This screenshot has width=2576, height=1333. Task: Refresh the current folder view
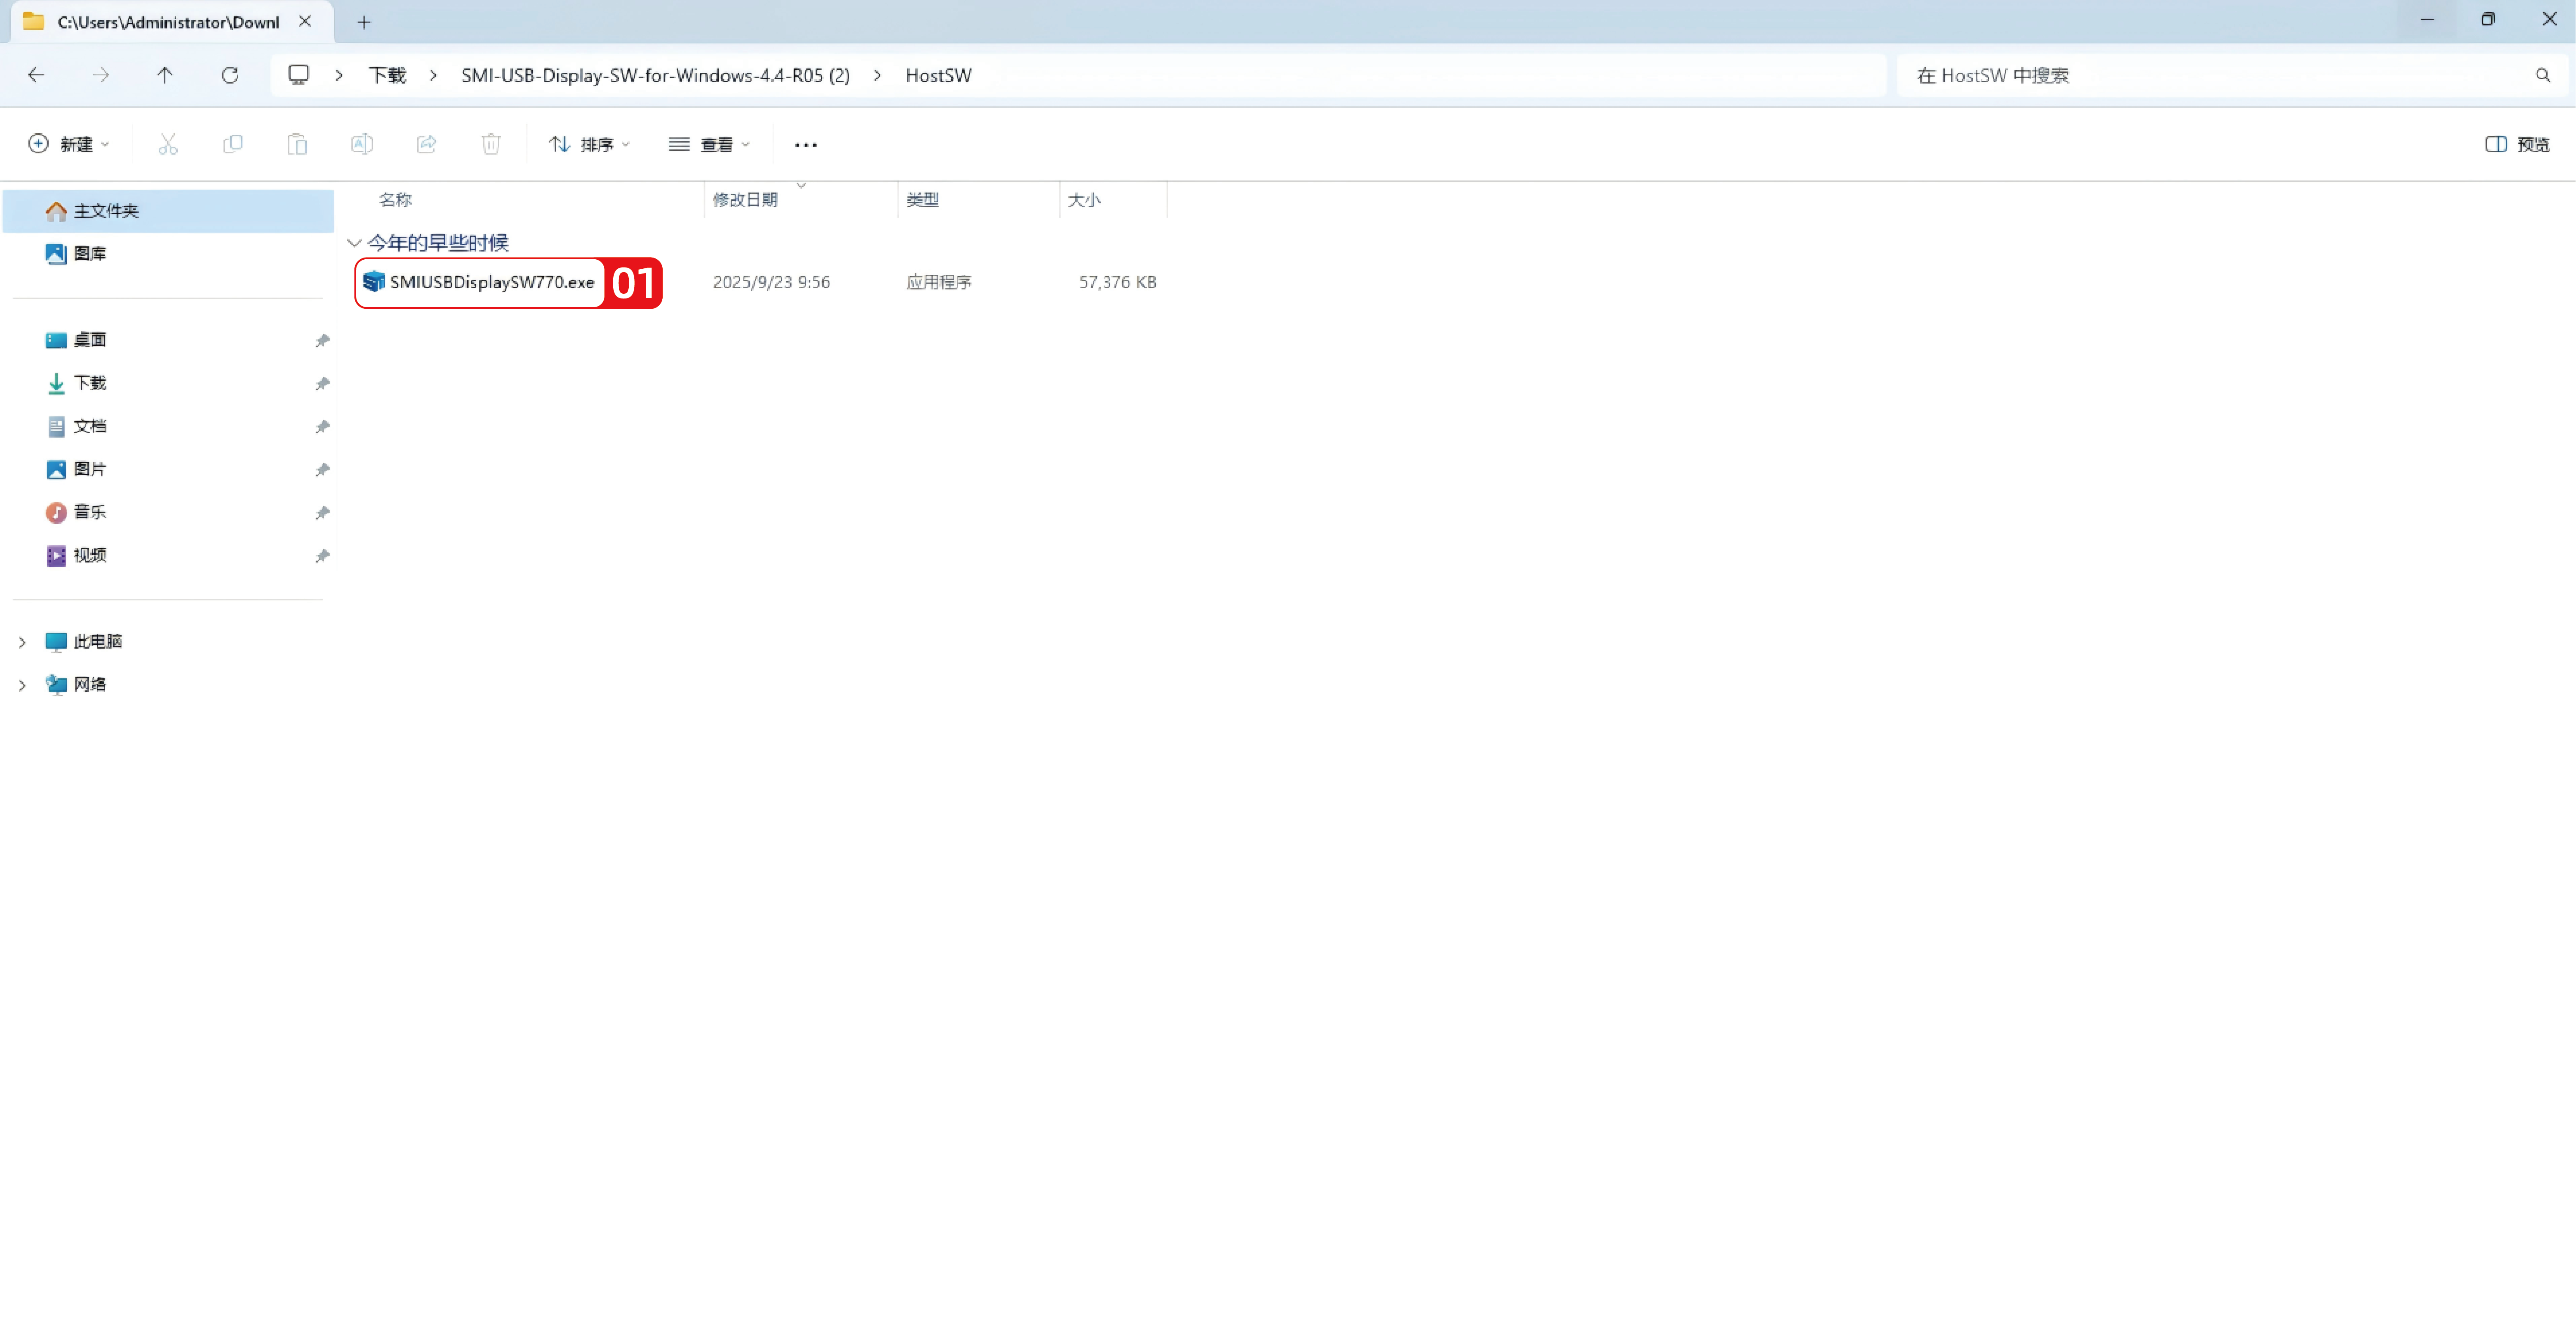pos(230,75)
